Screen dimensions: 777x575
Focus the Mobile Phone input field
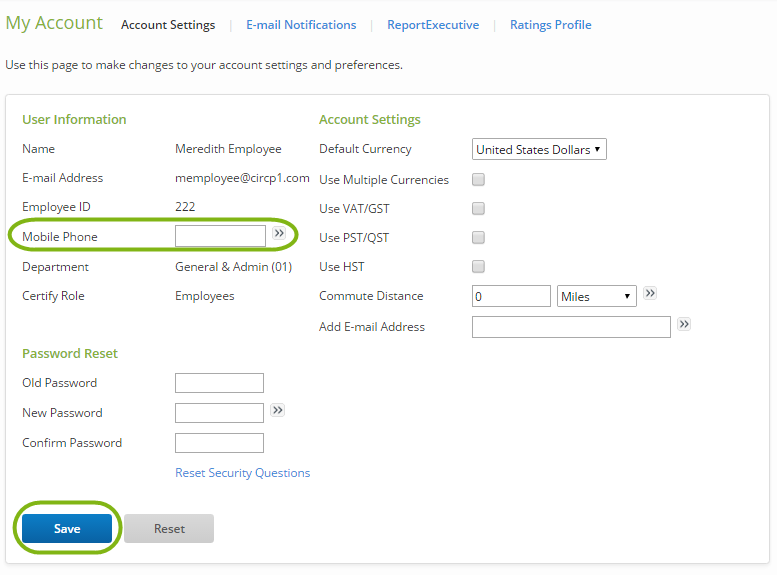click(x=220, y=236)
